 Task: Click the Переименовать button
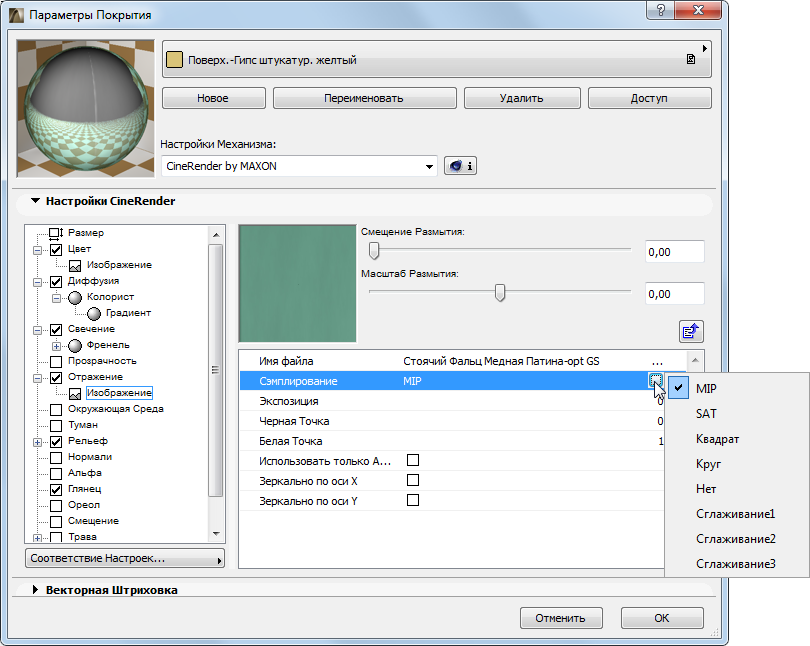pyautogui.click(x=364, y=98)
